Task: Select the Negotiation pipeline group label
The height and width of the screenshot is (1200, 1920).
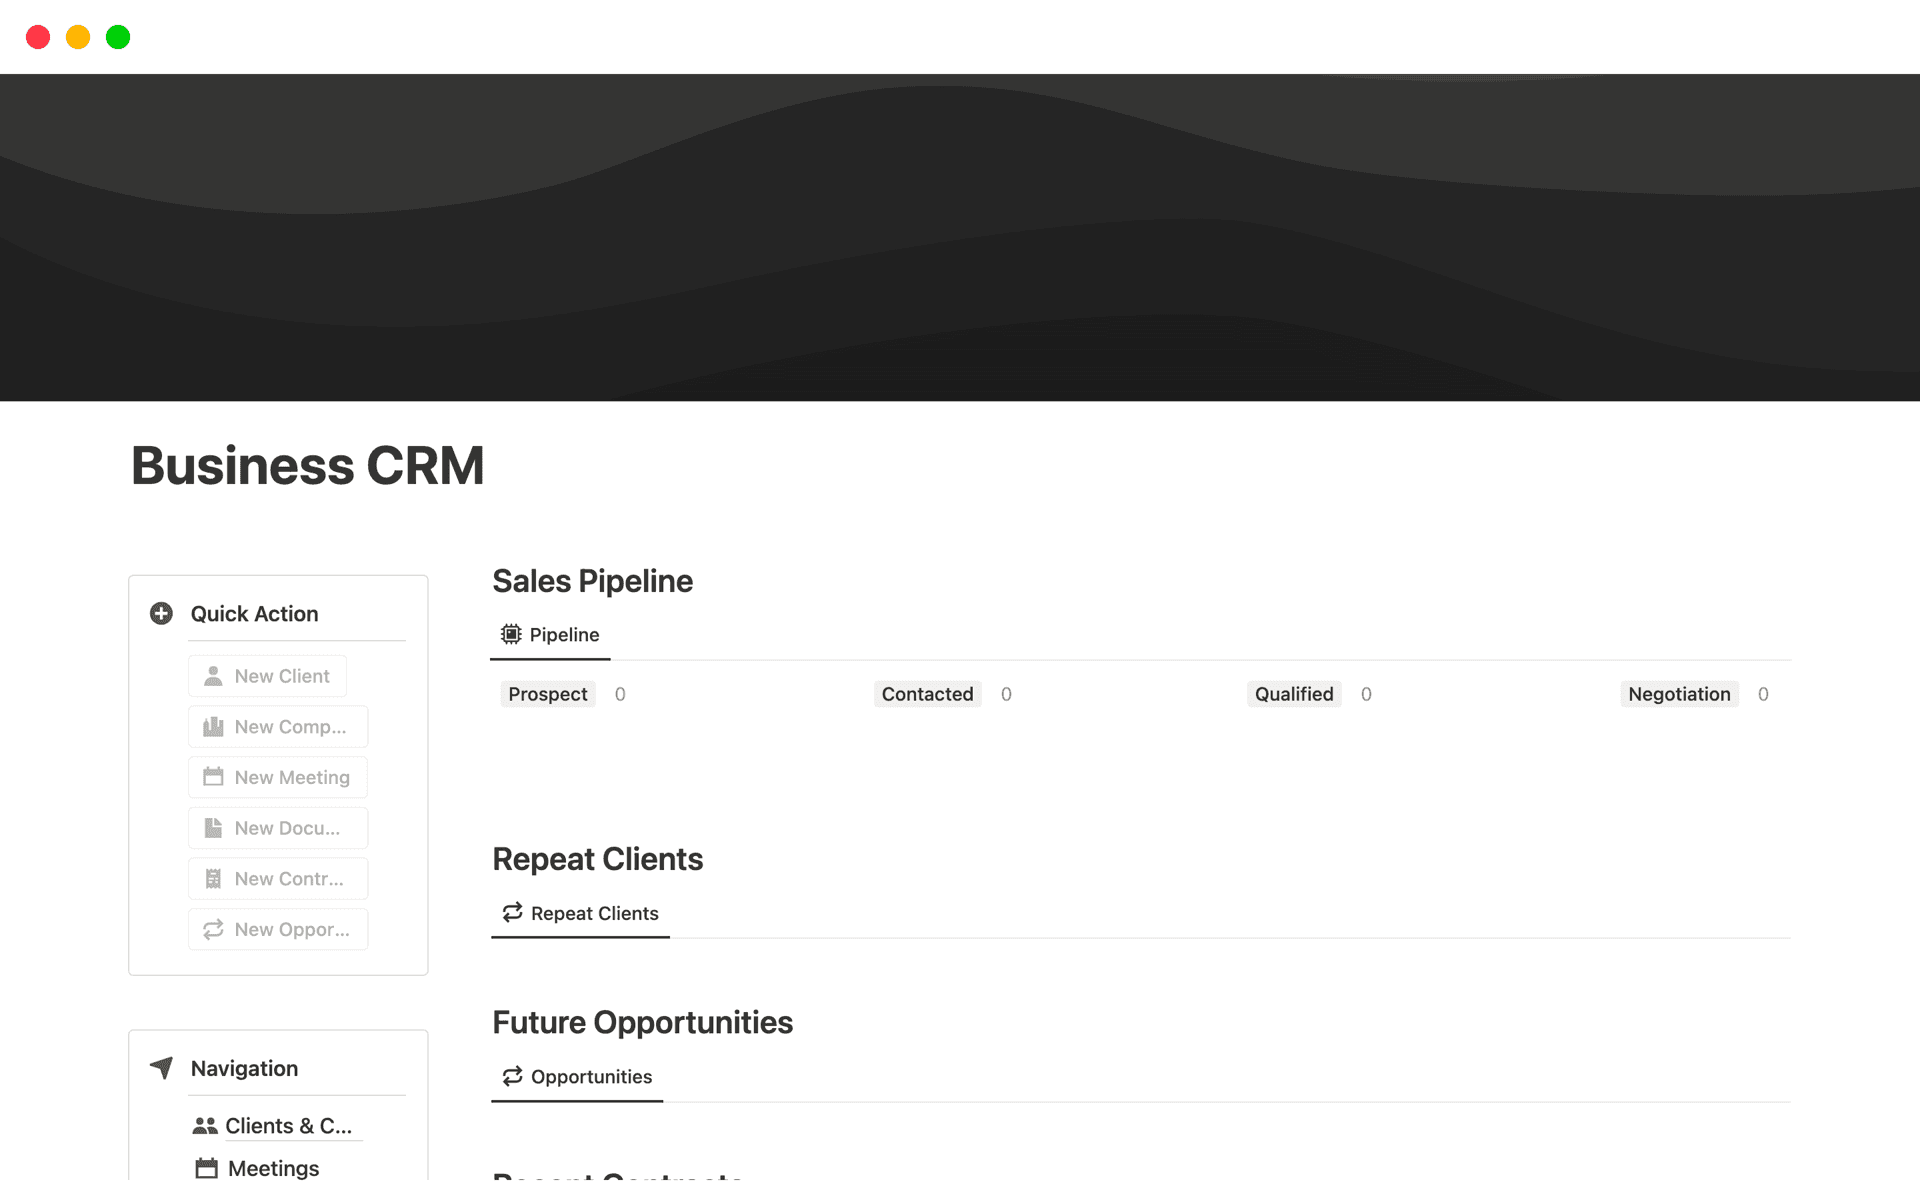Action: [x=1679, y=693]
